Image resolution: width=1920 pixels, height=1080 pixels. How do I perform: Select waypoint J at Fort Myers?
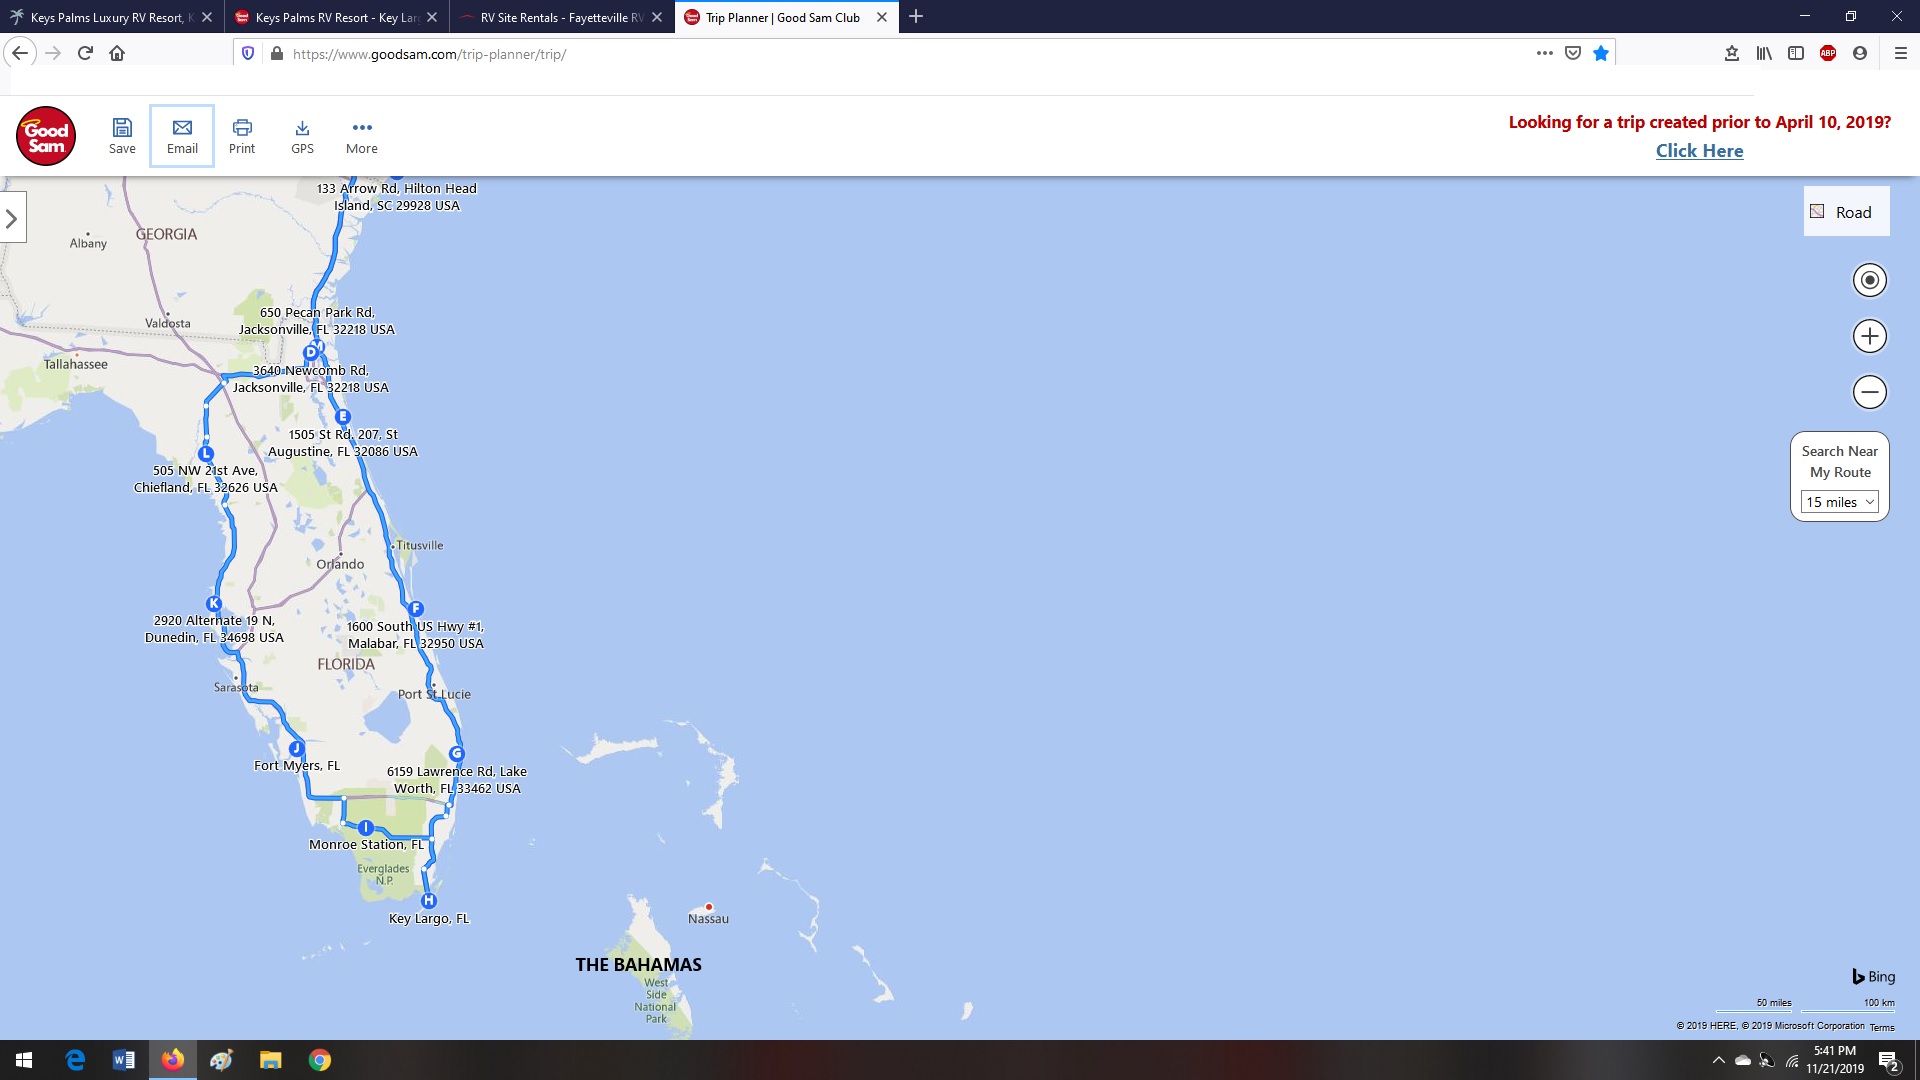[x=296, y=749]
